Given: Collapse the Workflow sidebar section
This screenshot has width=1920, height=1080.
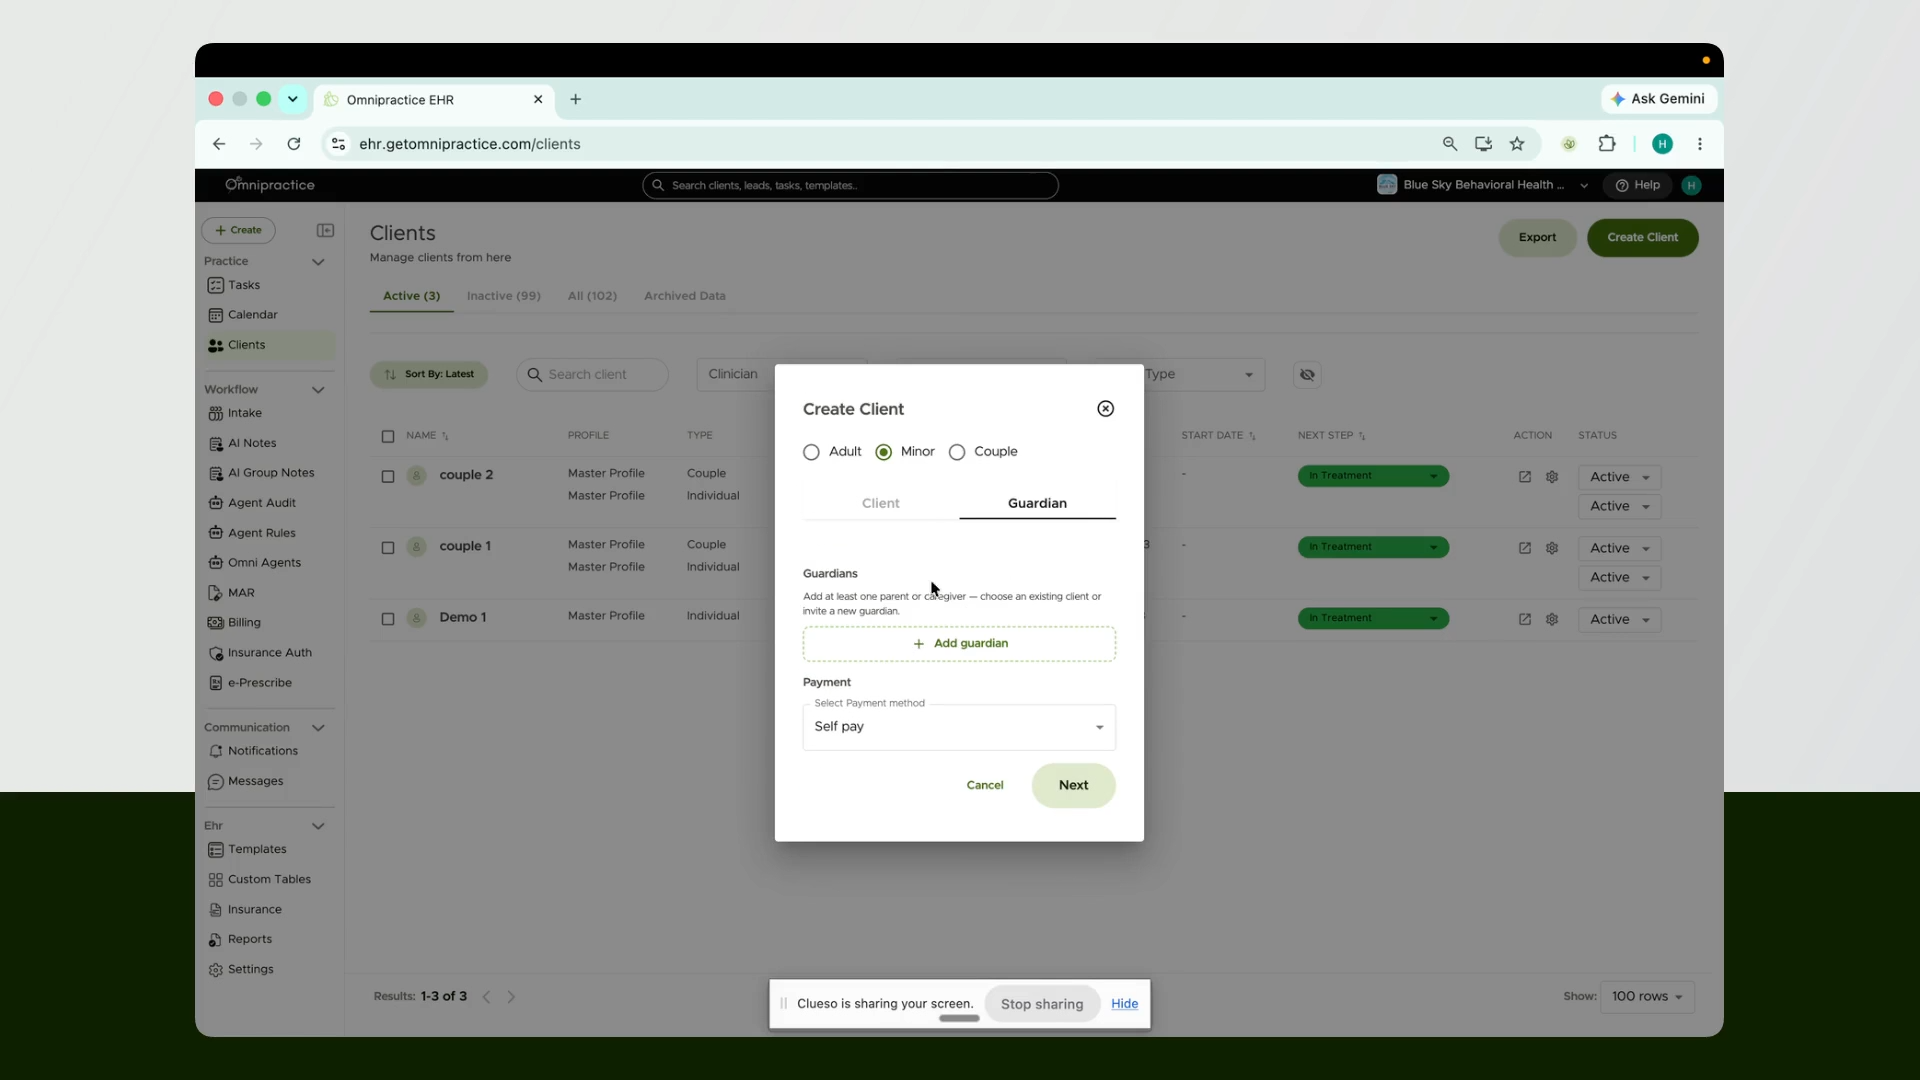Looking at the screenshot, I should click(318, 390).
